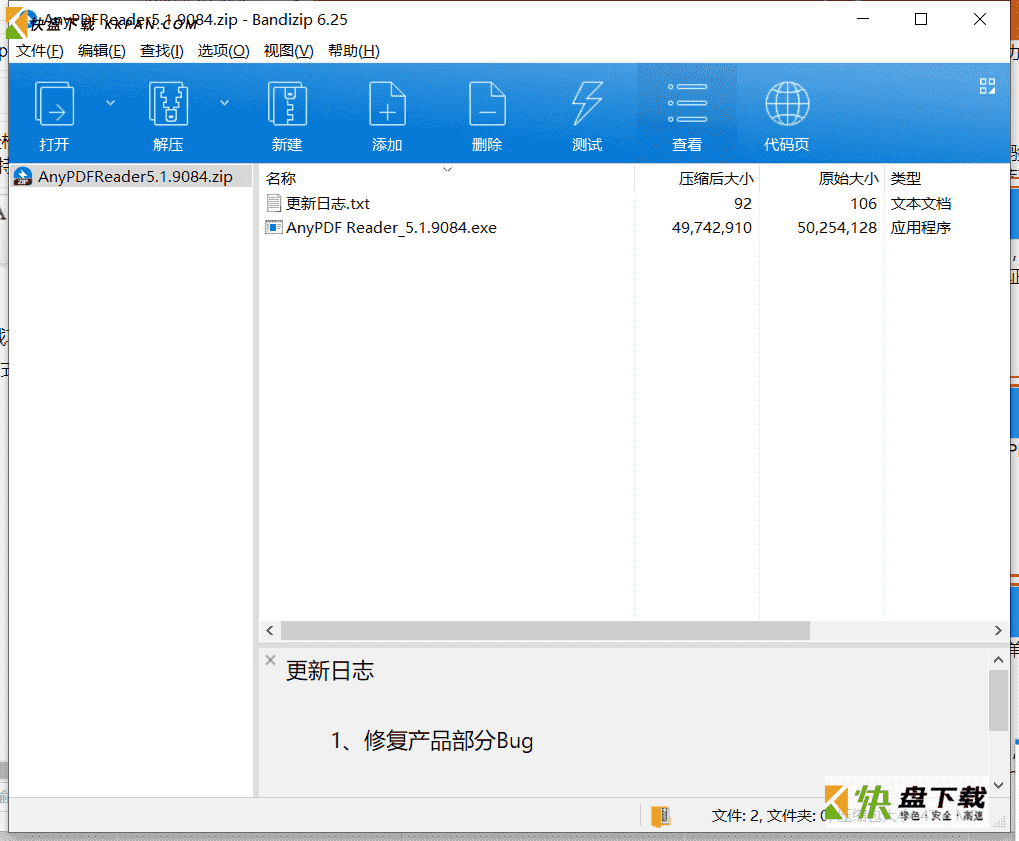Click the Open (打开) archive toolbar icon
This screenshot has width=1019, height=841.
54,104
